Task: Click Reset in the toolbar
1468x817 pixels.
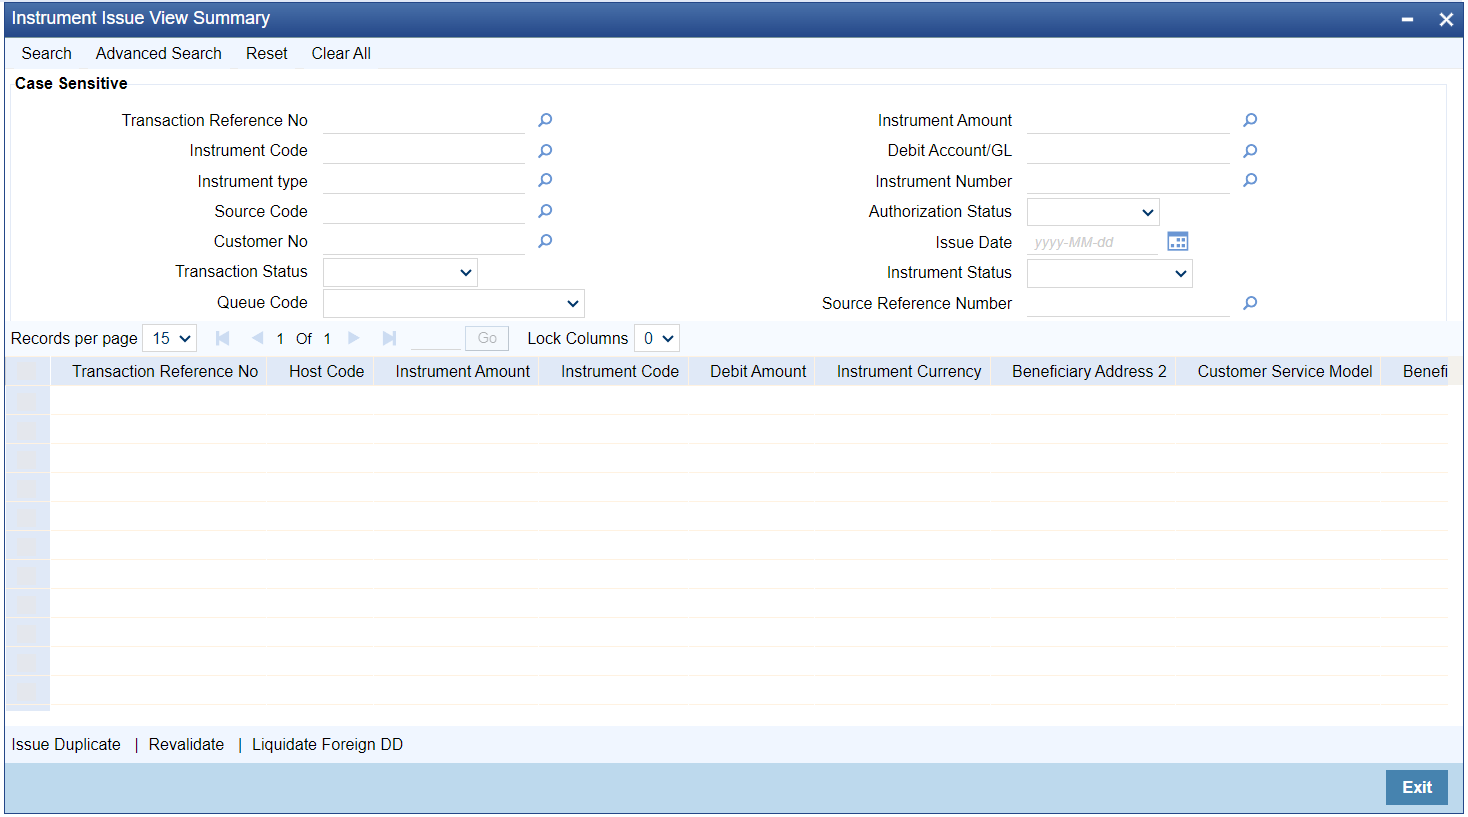Action: point(267,53)
